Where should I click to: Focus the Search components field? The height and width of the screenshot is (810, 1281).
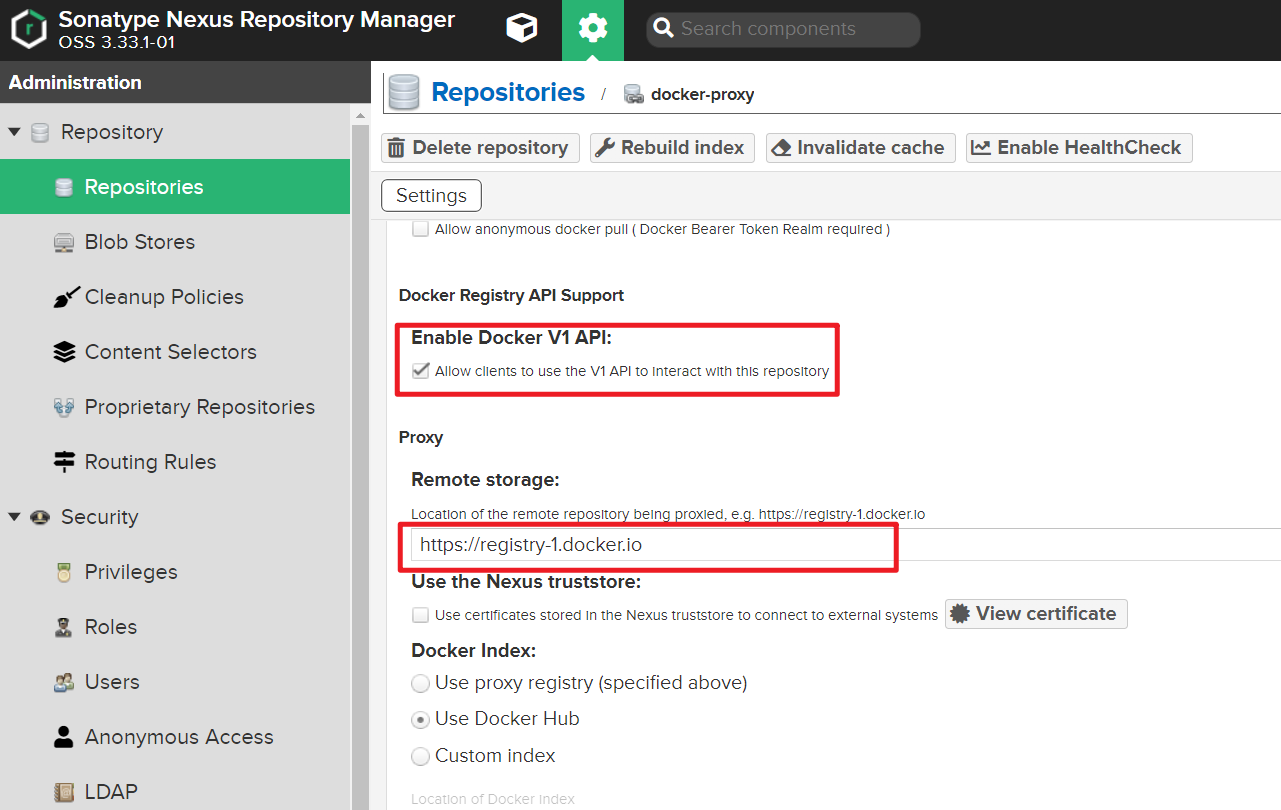point(783,29)
